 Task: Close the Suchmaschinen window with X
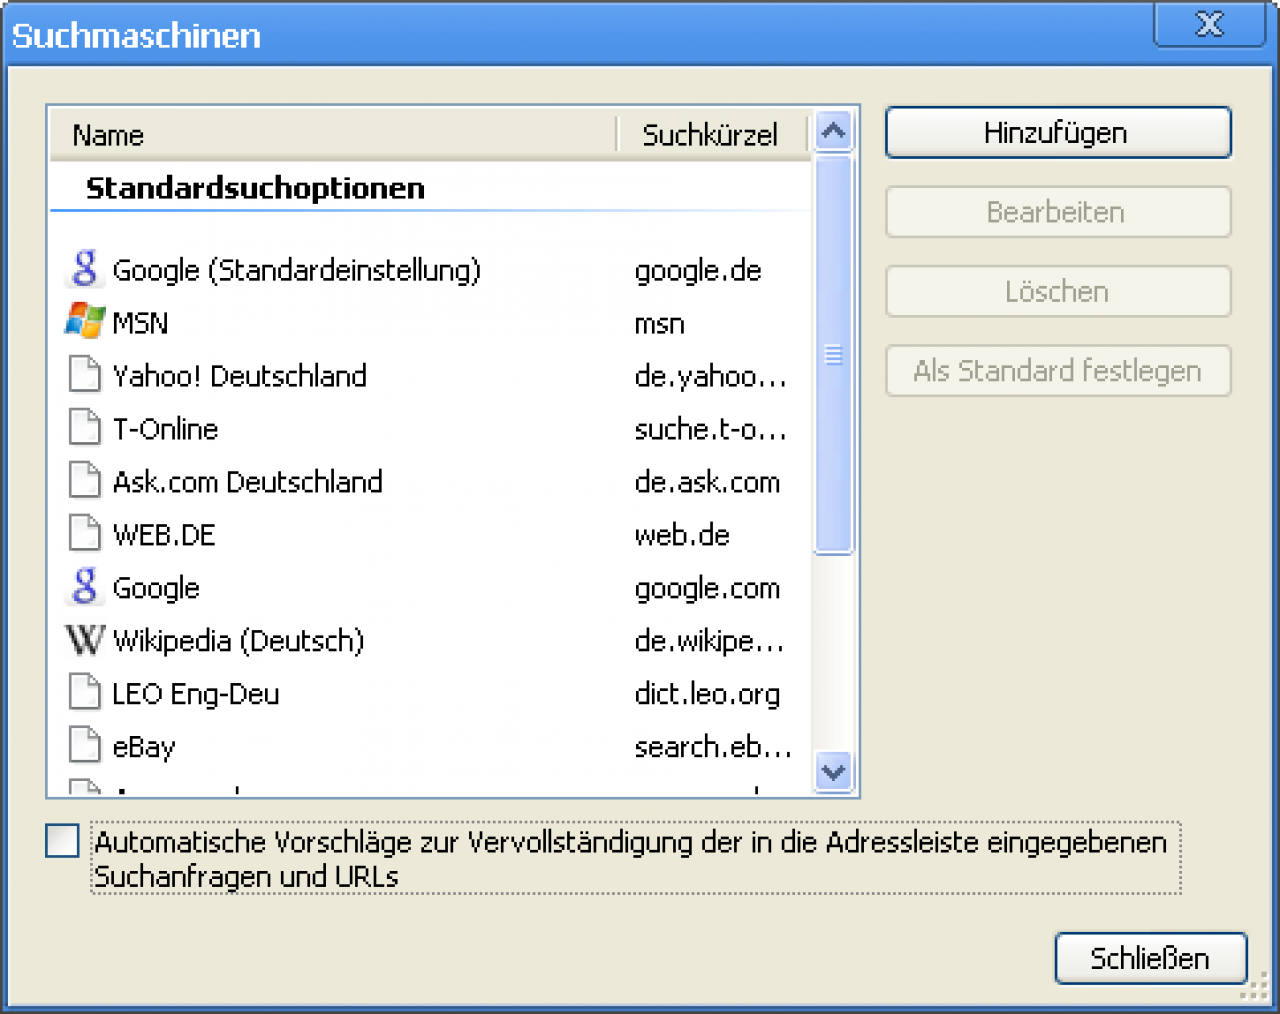click(x=1210, y=24)
